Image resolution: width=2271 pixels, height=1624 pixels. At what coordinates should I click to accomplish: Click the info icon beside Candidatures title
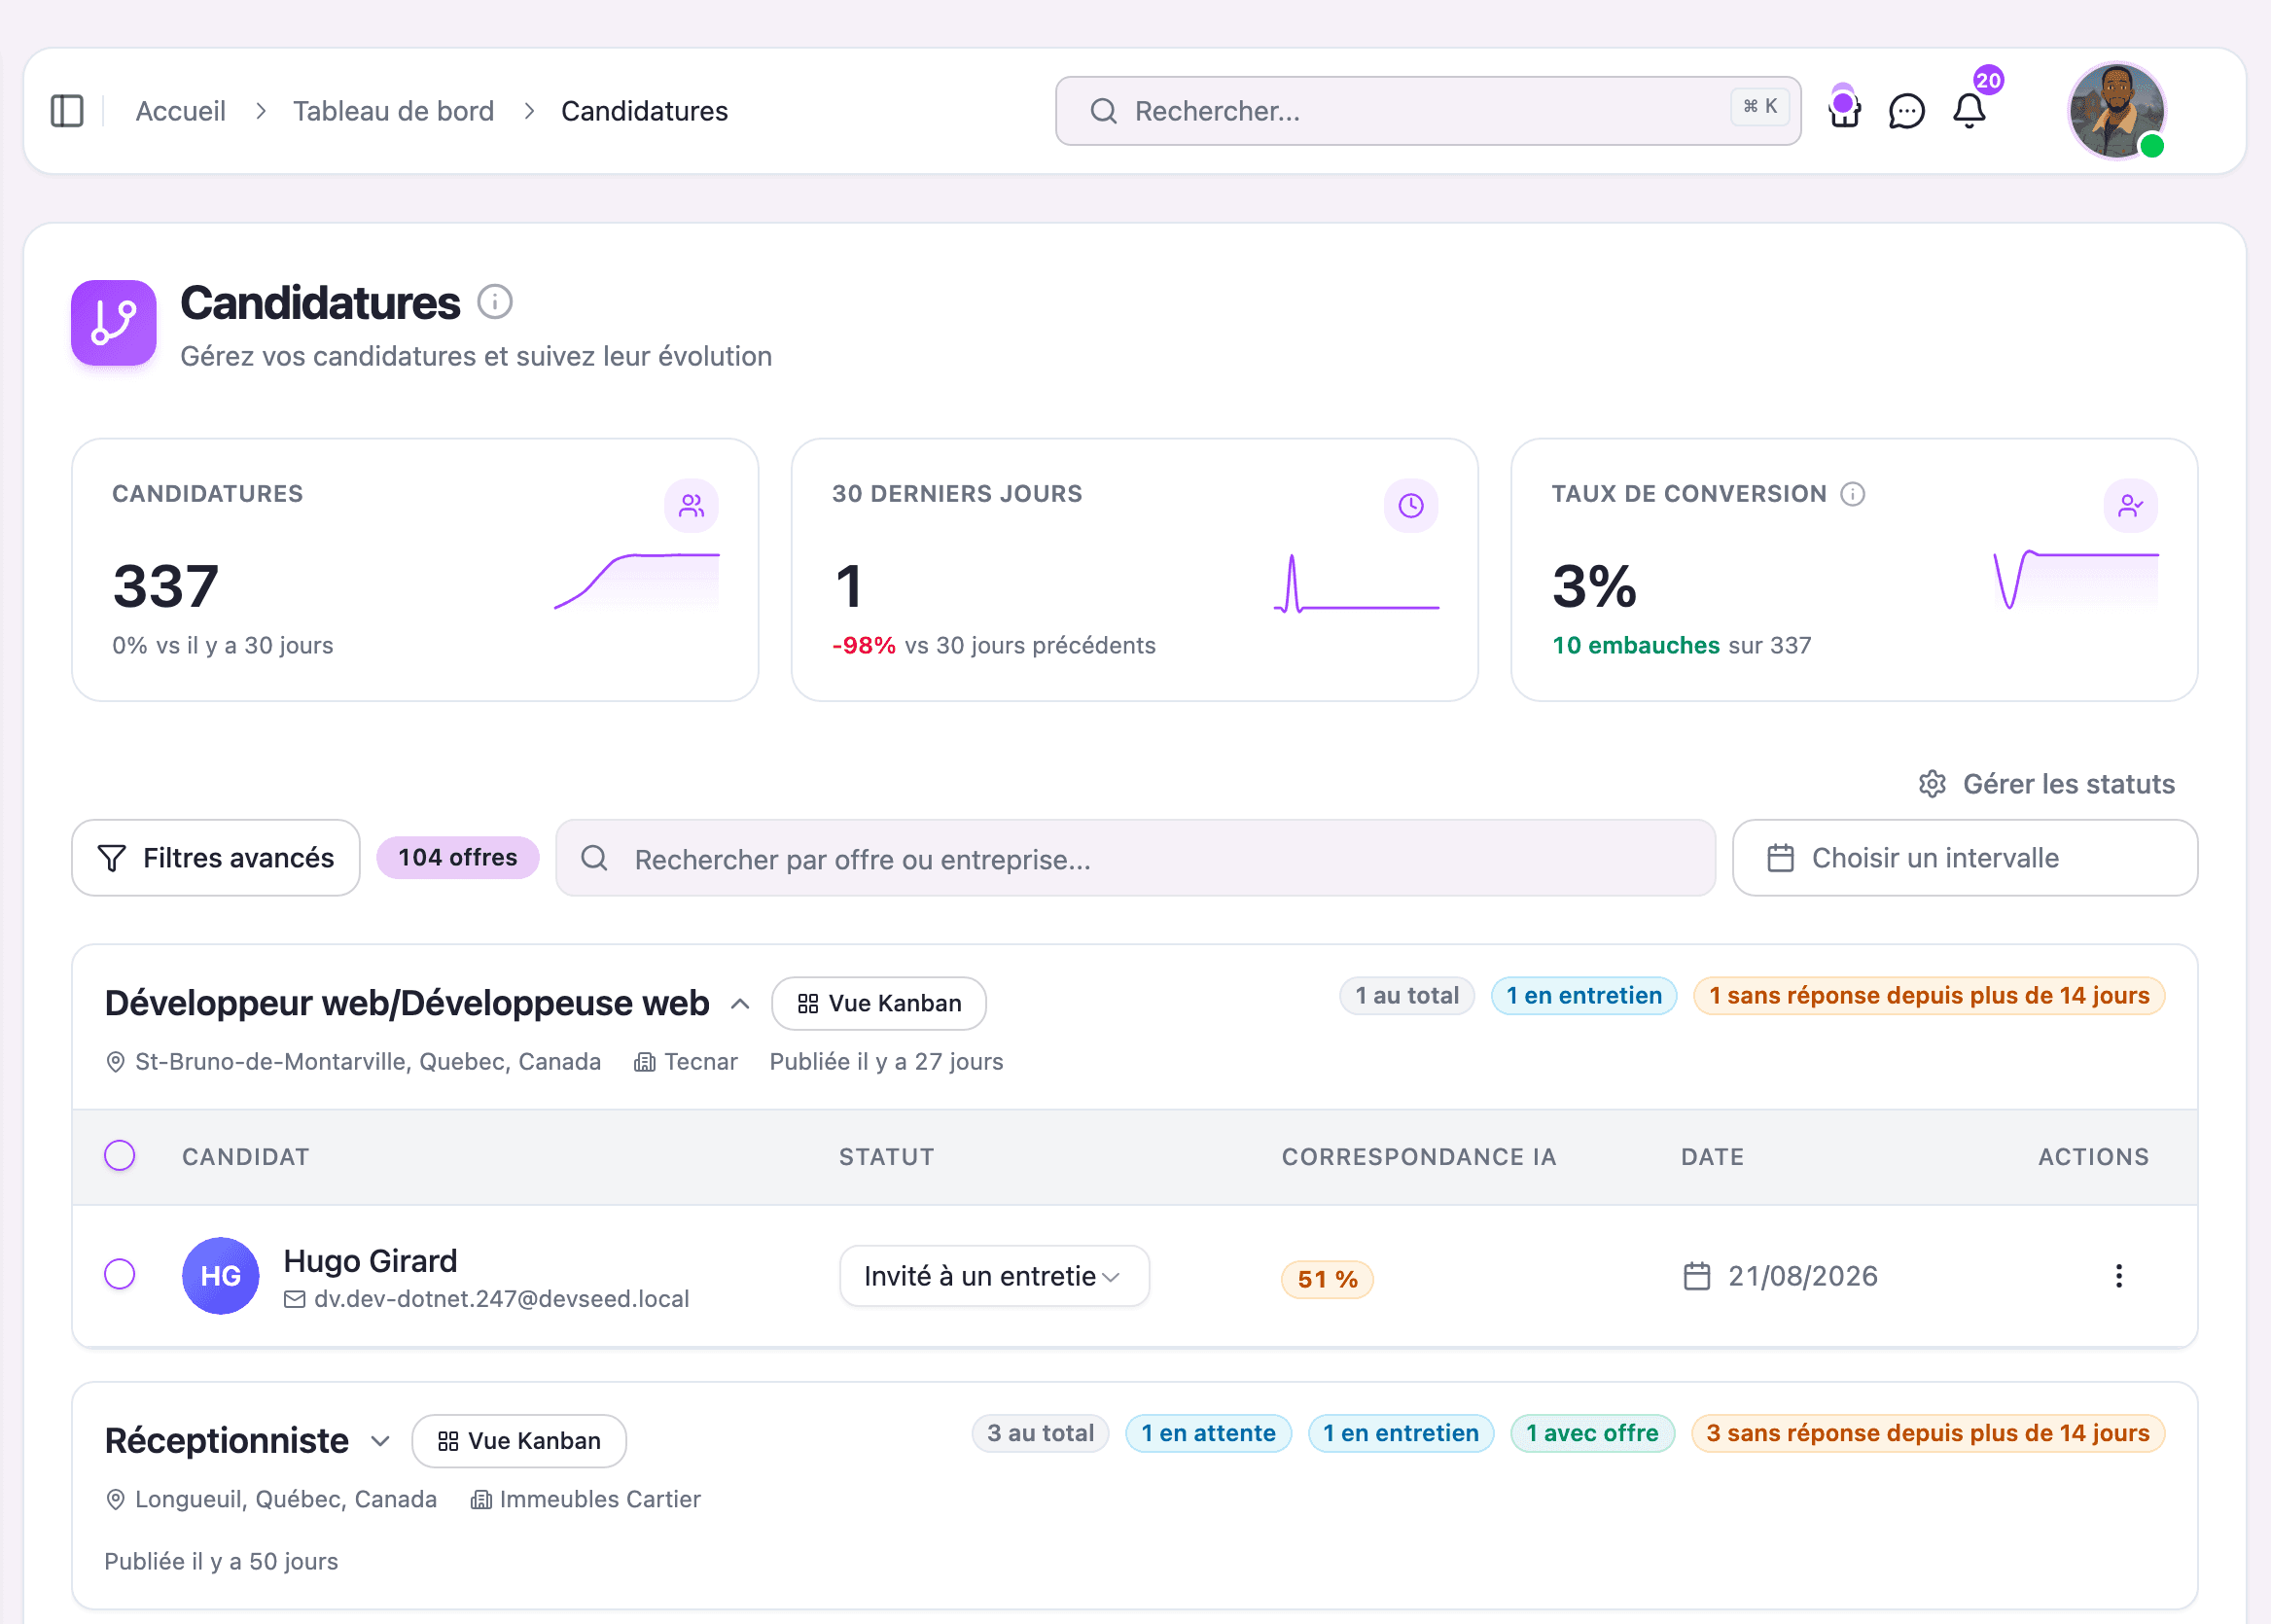(x=494, y=301)
